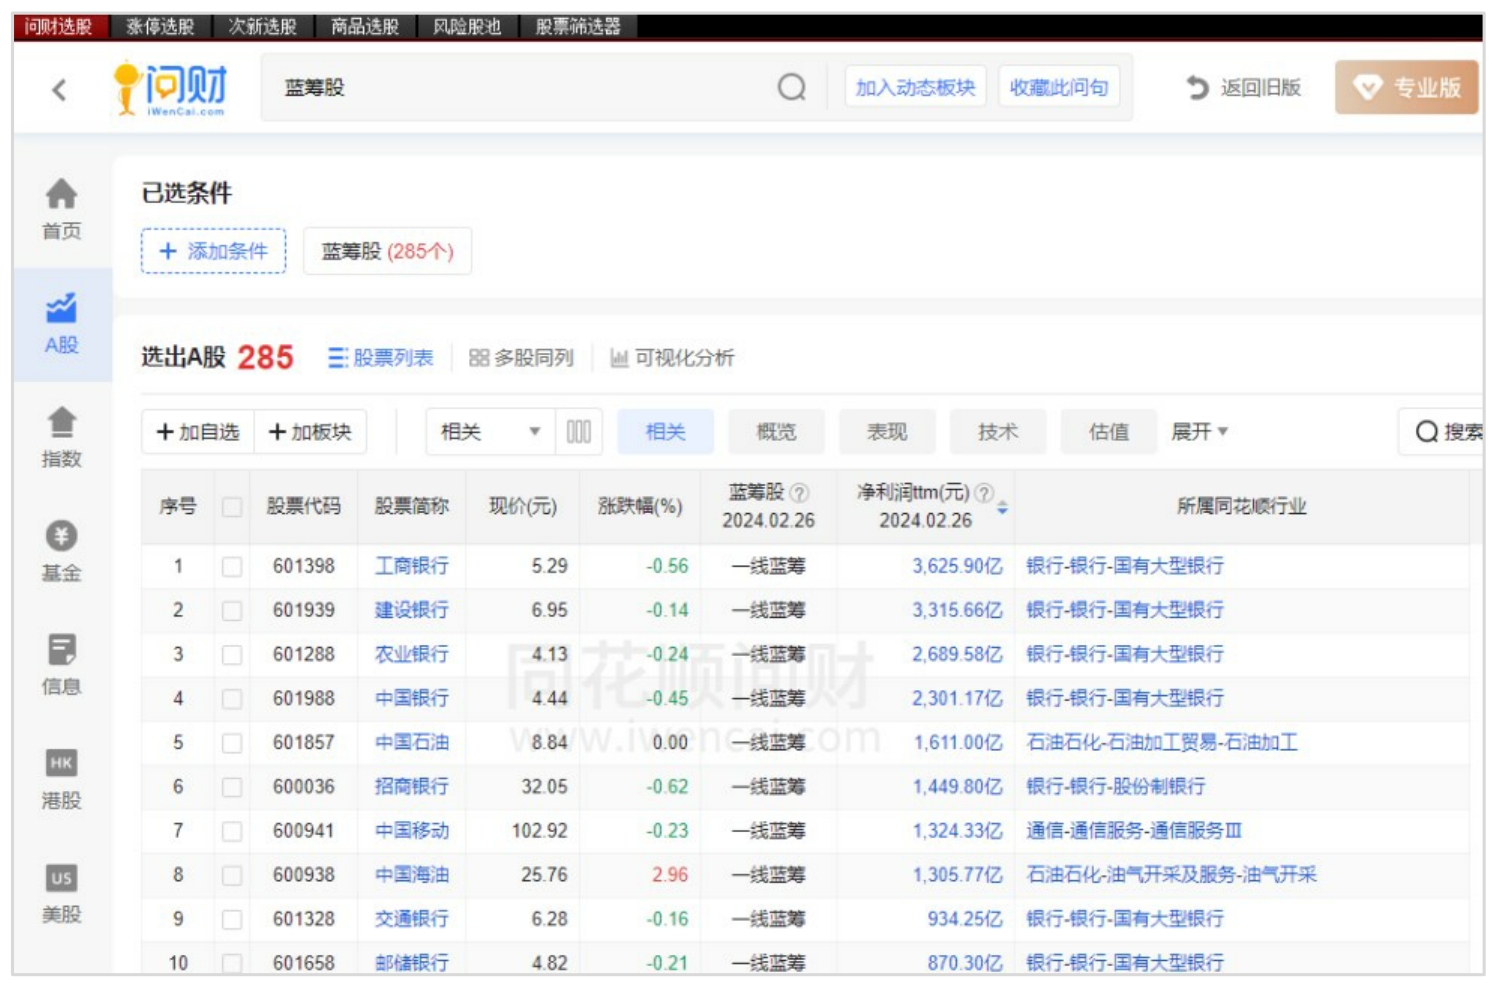Open 首页 home icon in sidebar
The width and height of the screenshot is (1497, 991).
point(61,193)
